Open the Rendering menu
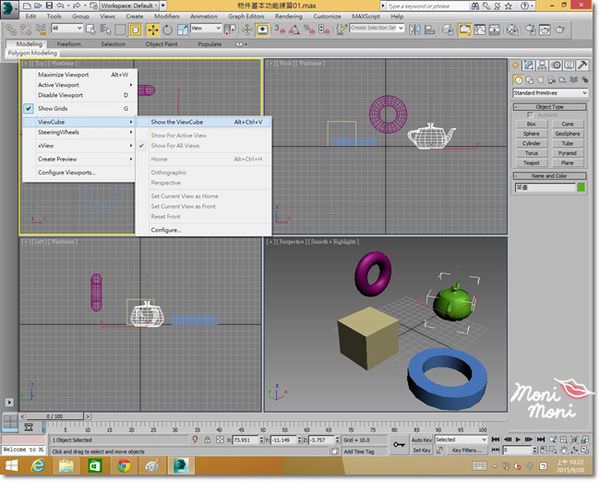The height and width of the screenshot is (482, 600). pos(287,17)
